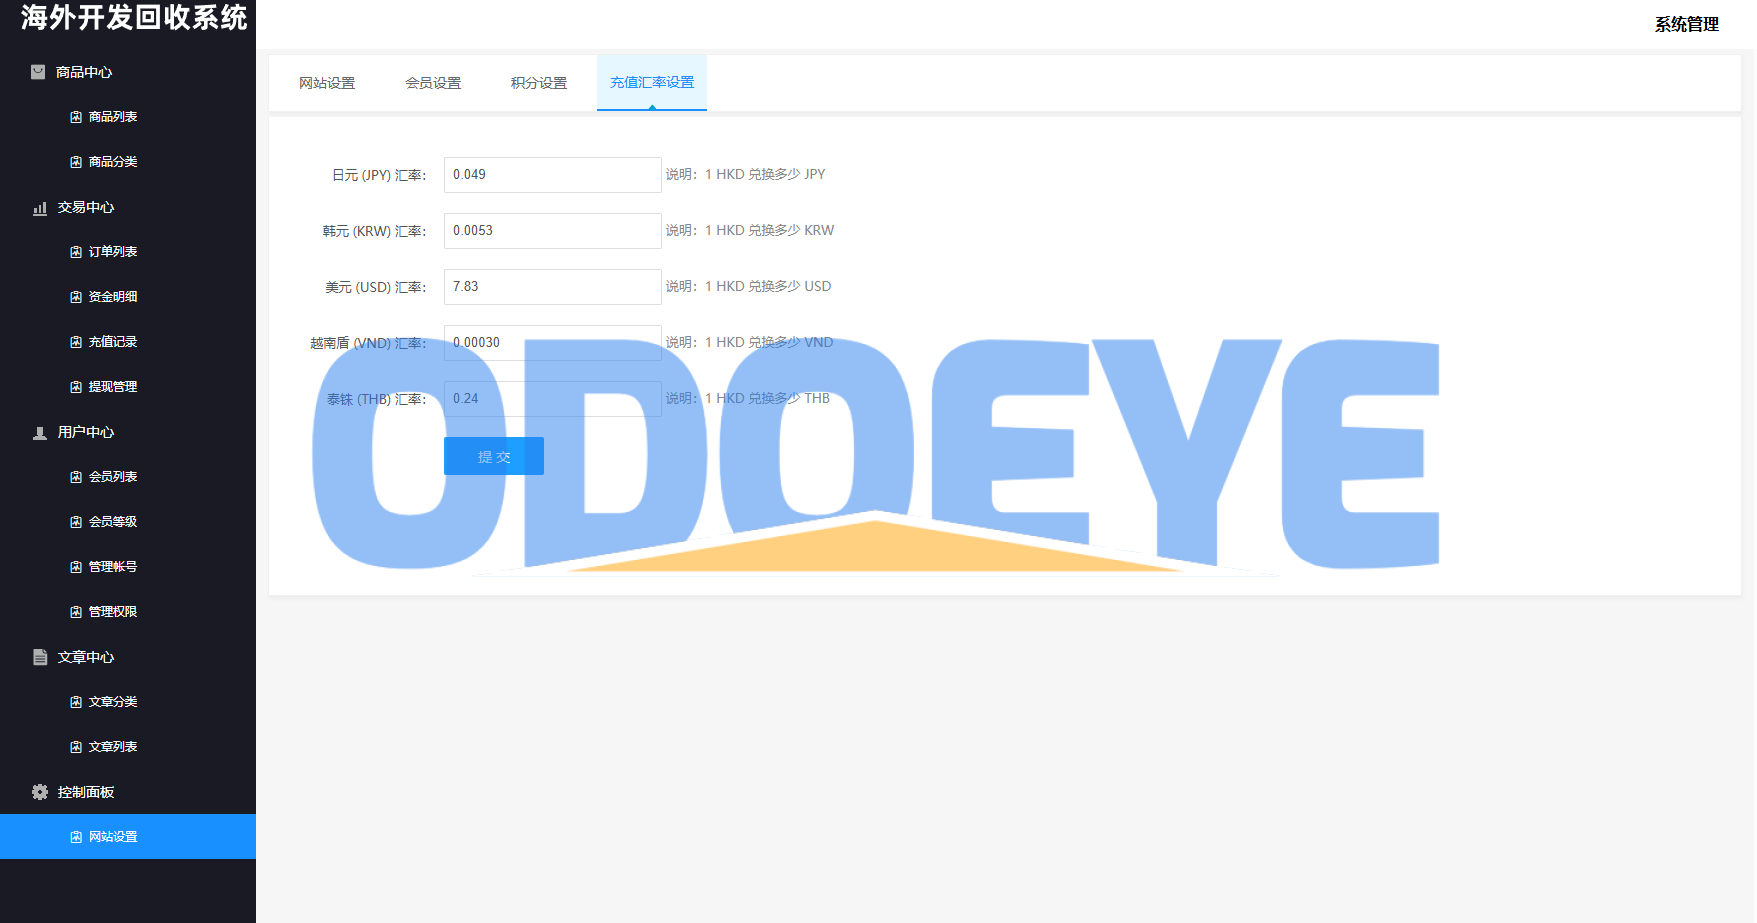Click the icon beside 订单列表
1757x923 pixels.
[76, 252]
